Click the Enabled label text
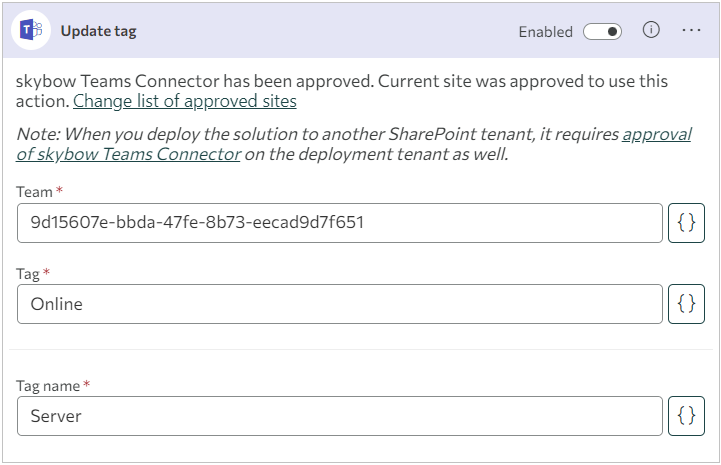721x465 pixels. click(x=545, y=32)
